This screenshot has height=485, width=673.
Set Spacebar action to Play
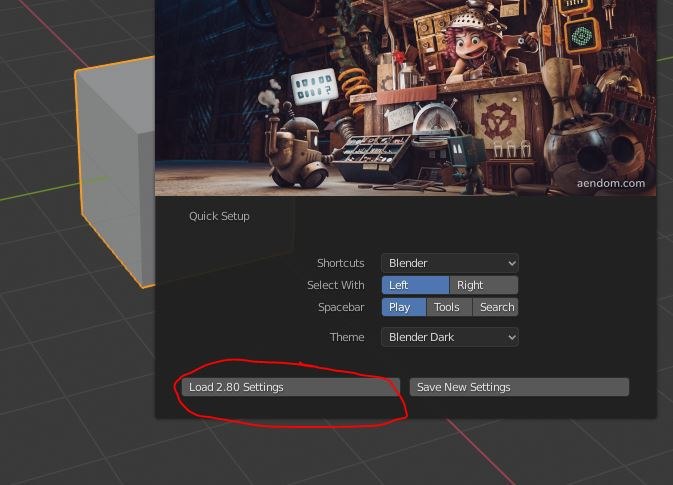[404, 307]
